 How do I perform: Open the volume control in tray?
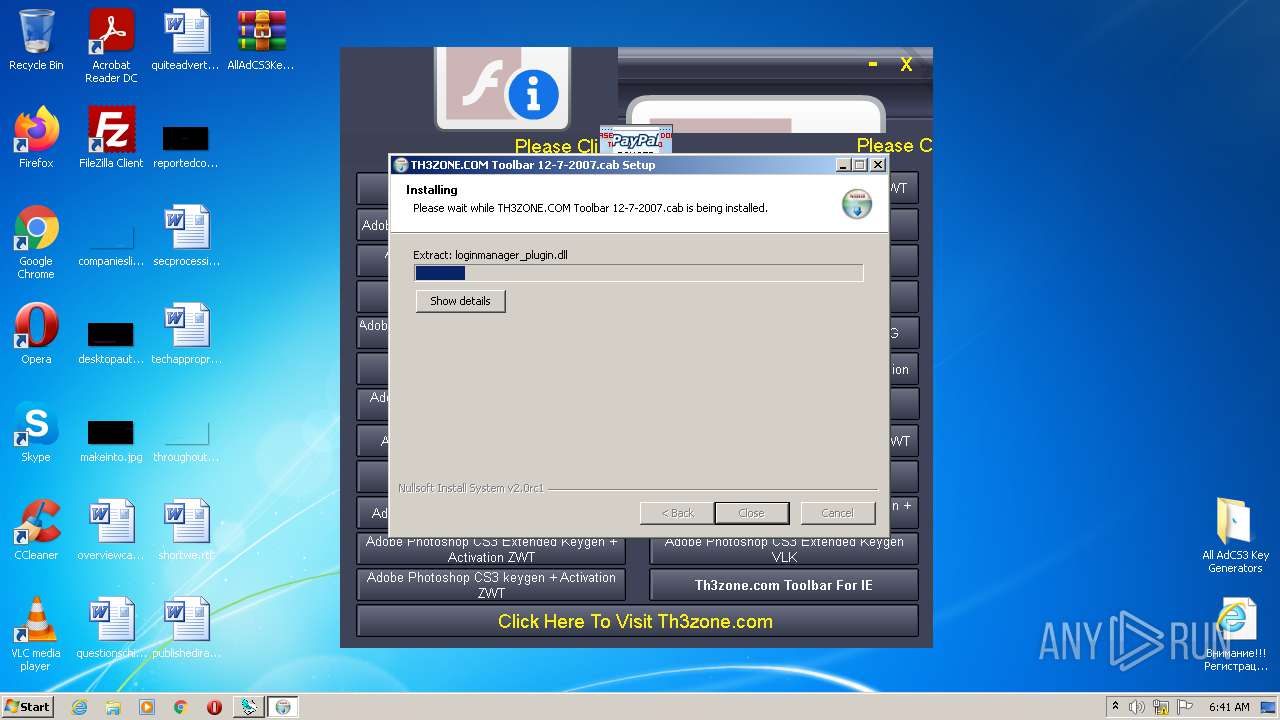1137,707
